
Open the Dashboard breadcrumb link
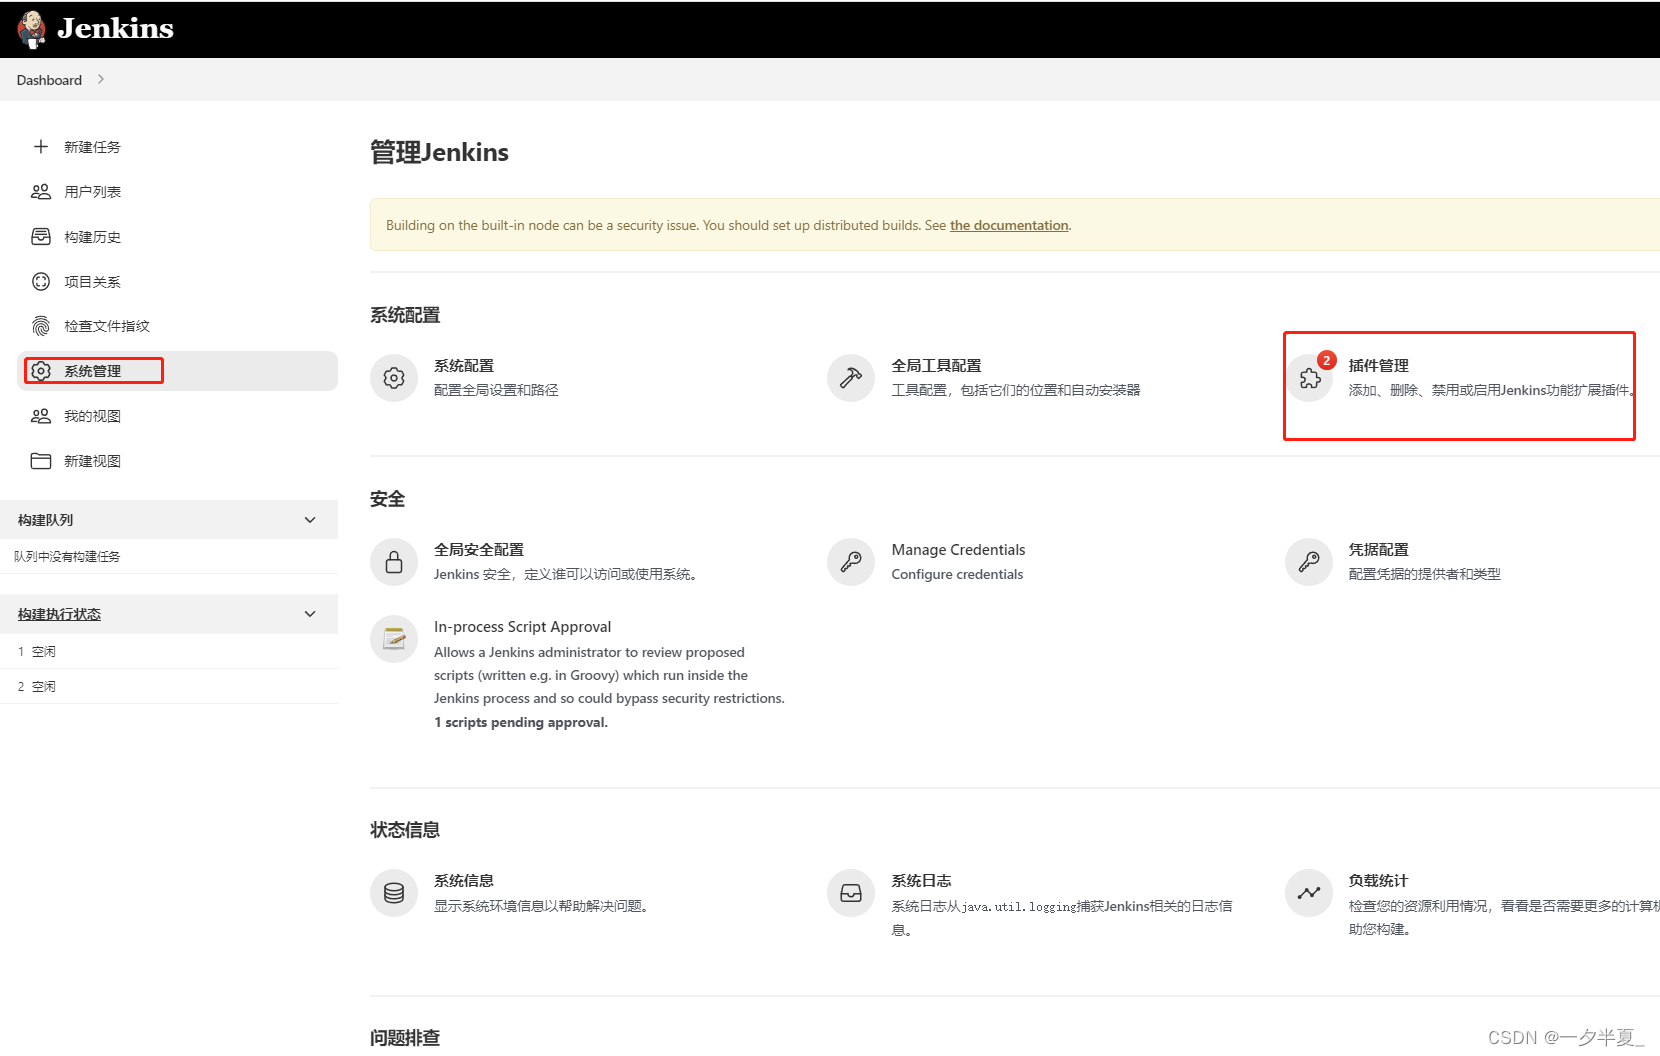(x=49, y=80)
